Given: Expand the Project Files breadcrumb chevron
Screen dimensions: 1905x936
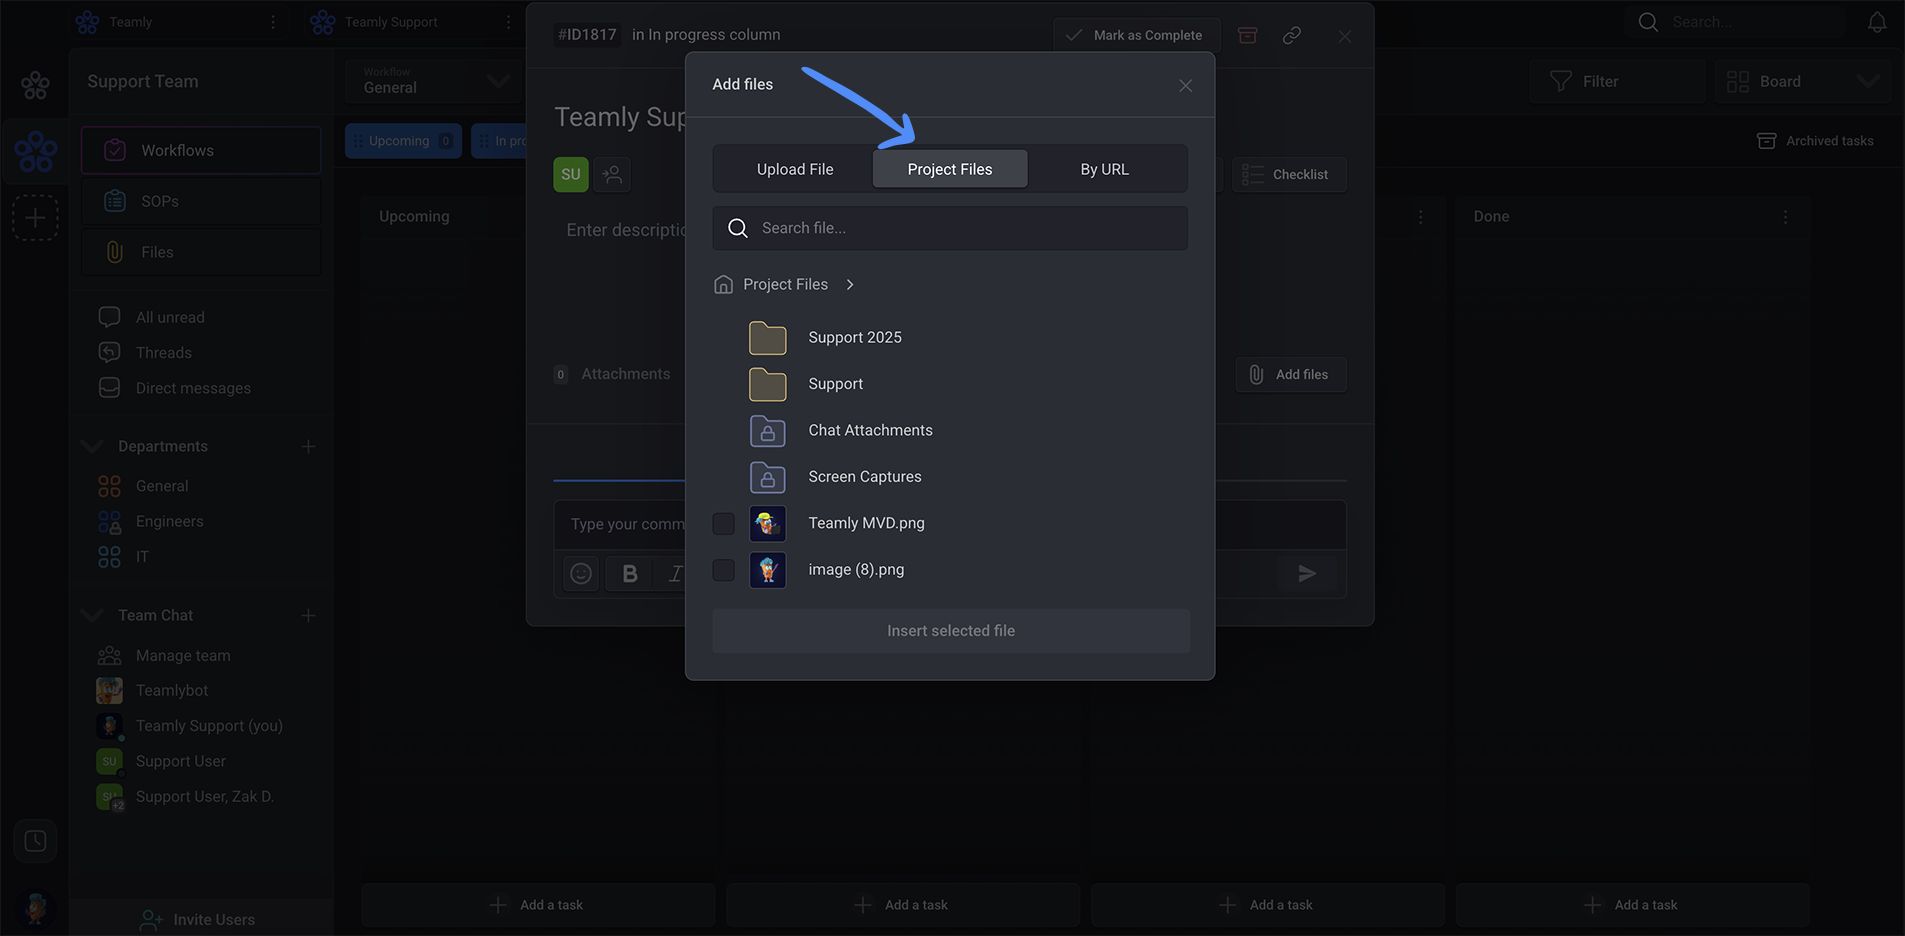Looking at the screenshot, I should tap(850, 285).
